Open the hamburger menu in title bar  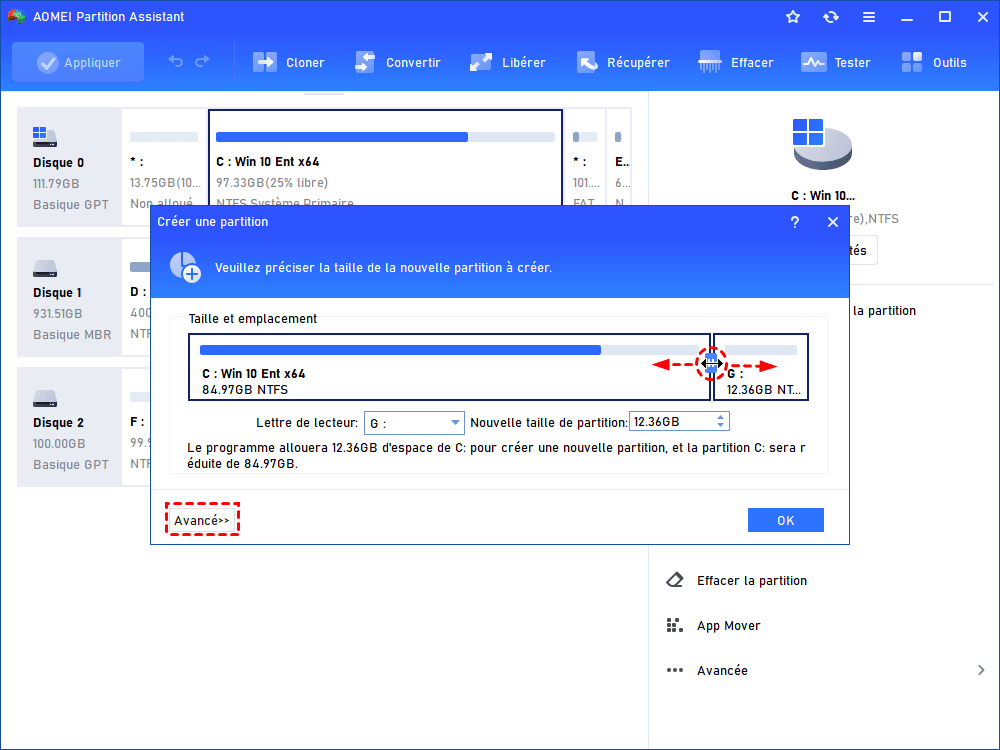pos(869,17)
